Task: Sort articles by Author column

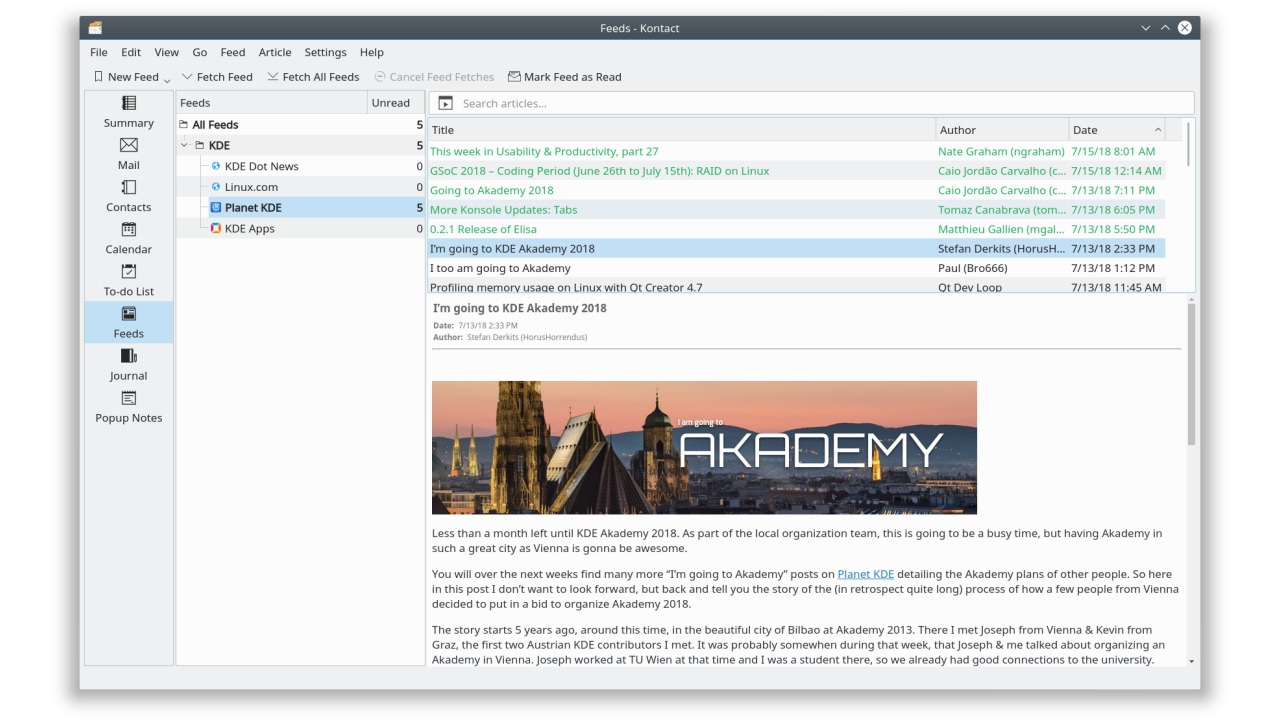Action: [x=1002, y=130]
